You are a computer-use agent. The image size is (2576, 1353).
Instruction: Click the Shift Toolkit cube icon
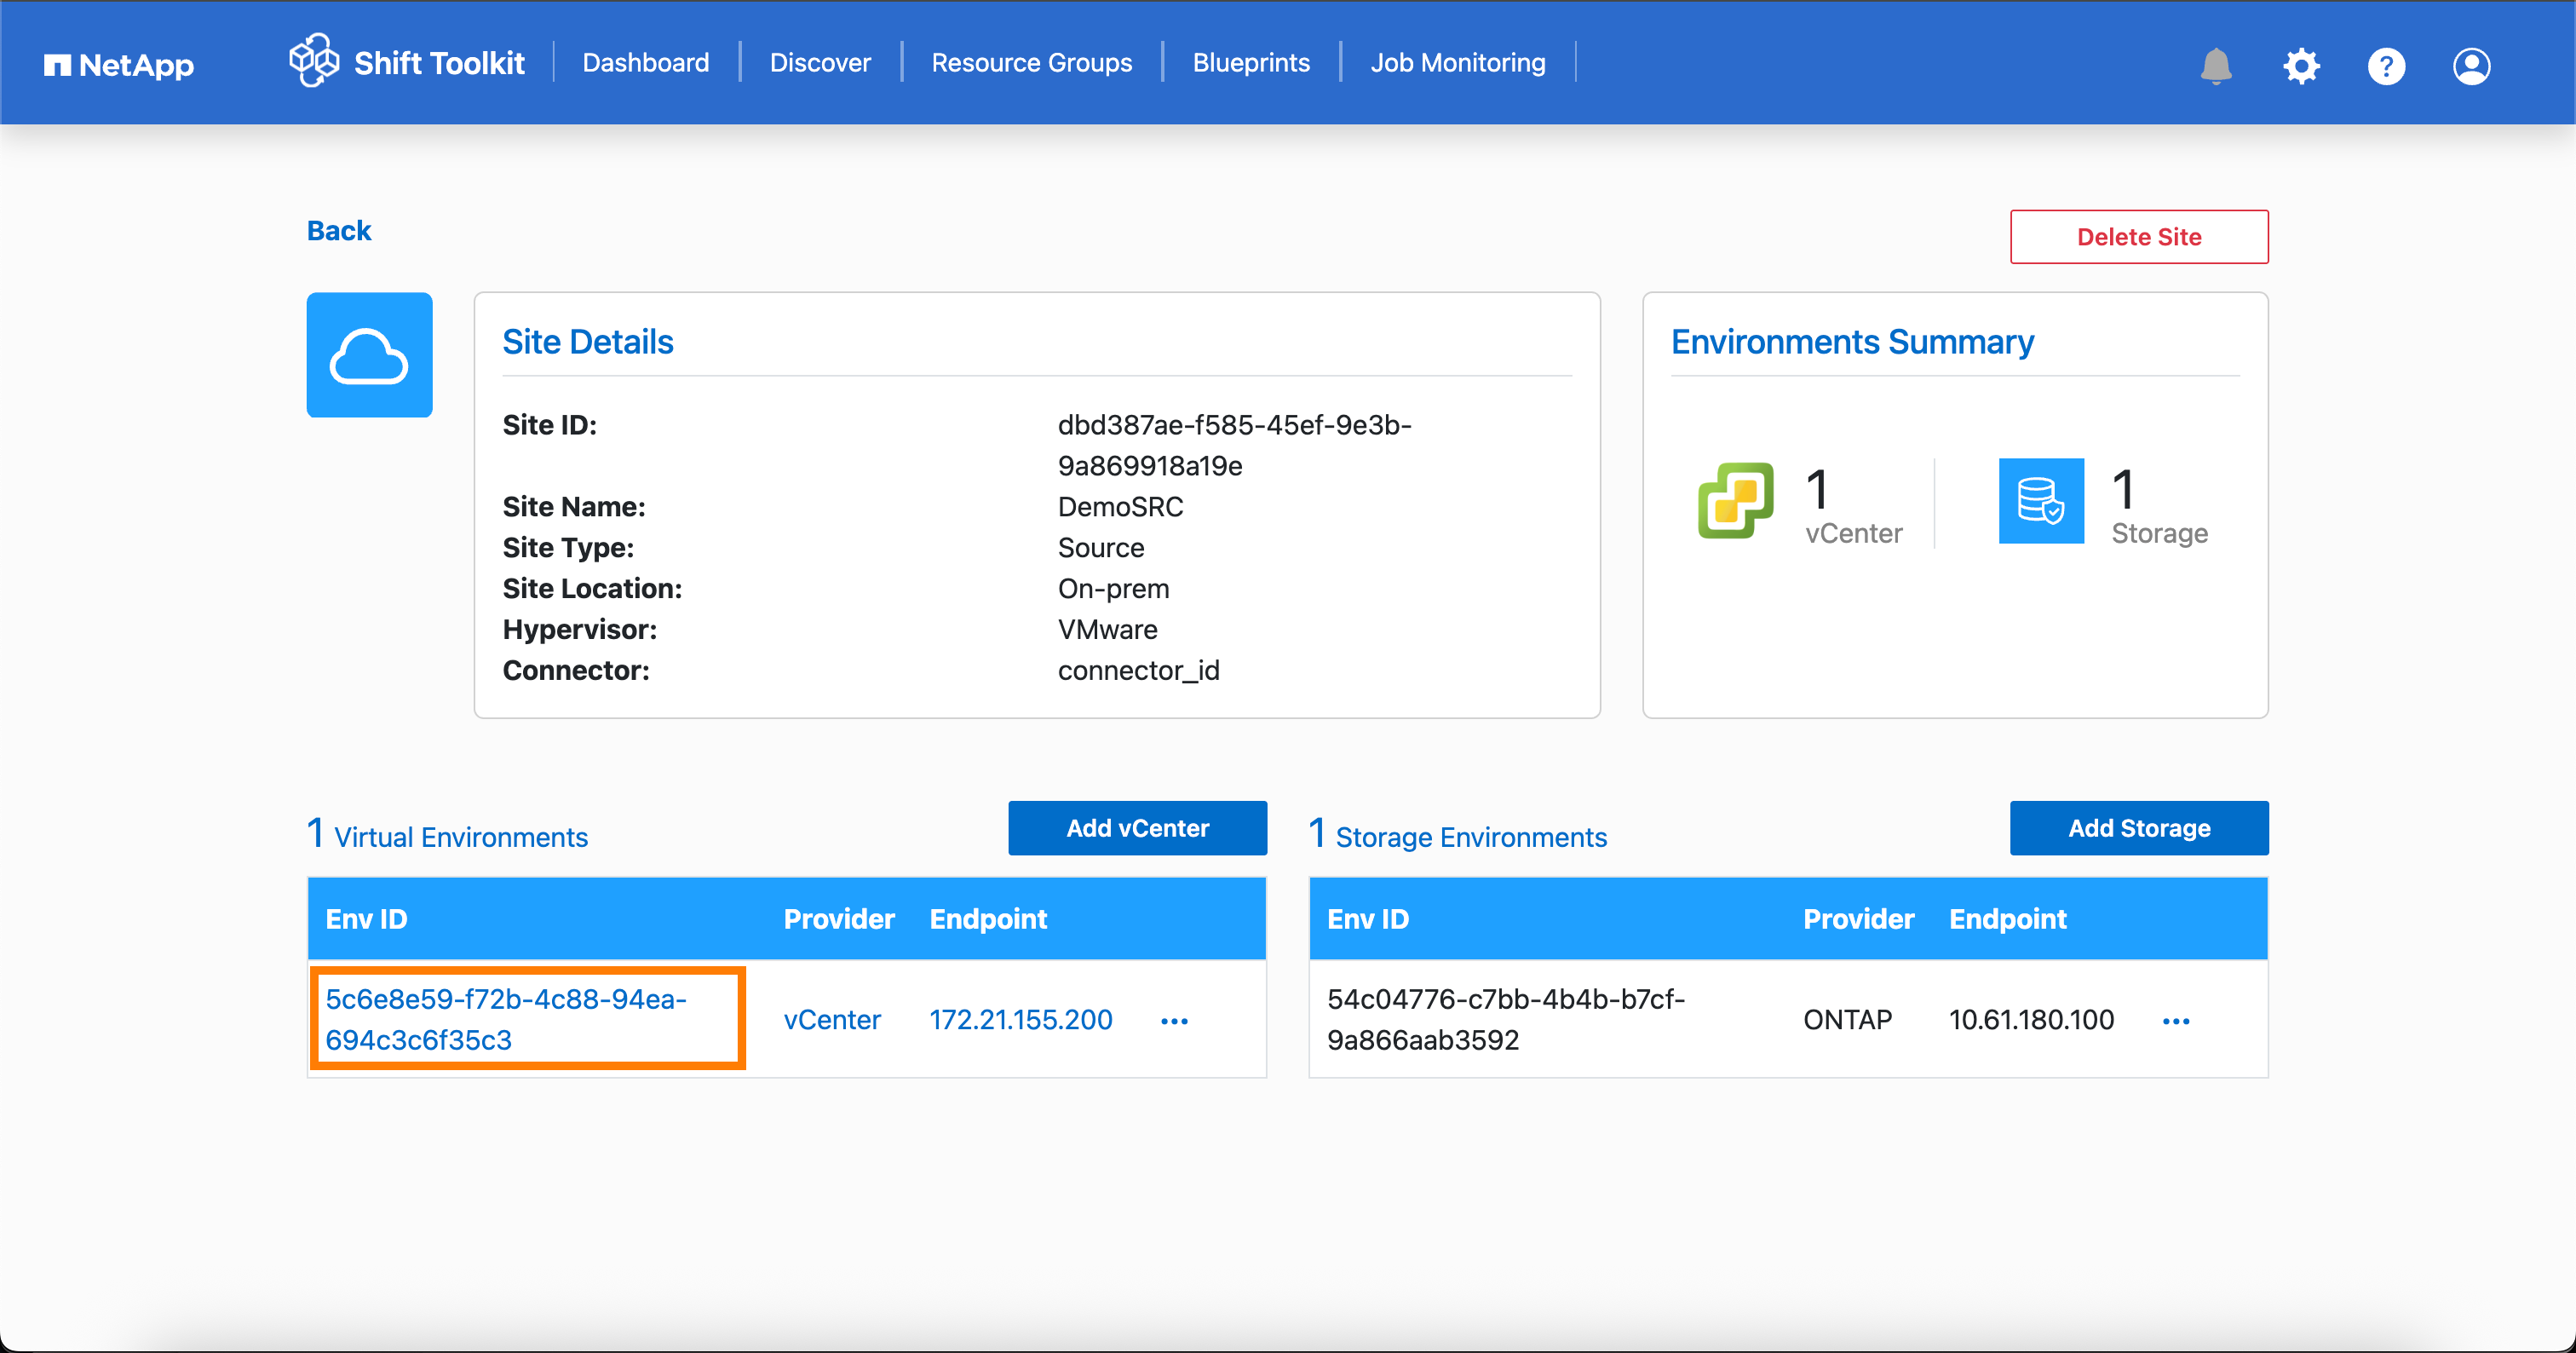[x=314, y=61]
